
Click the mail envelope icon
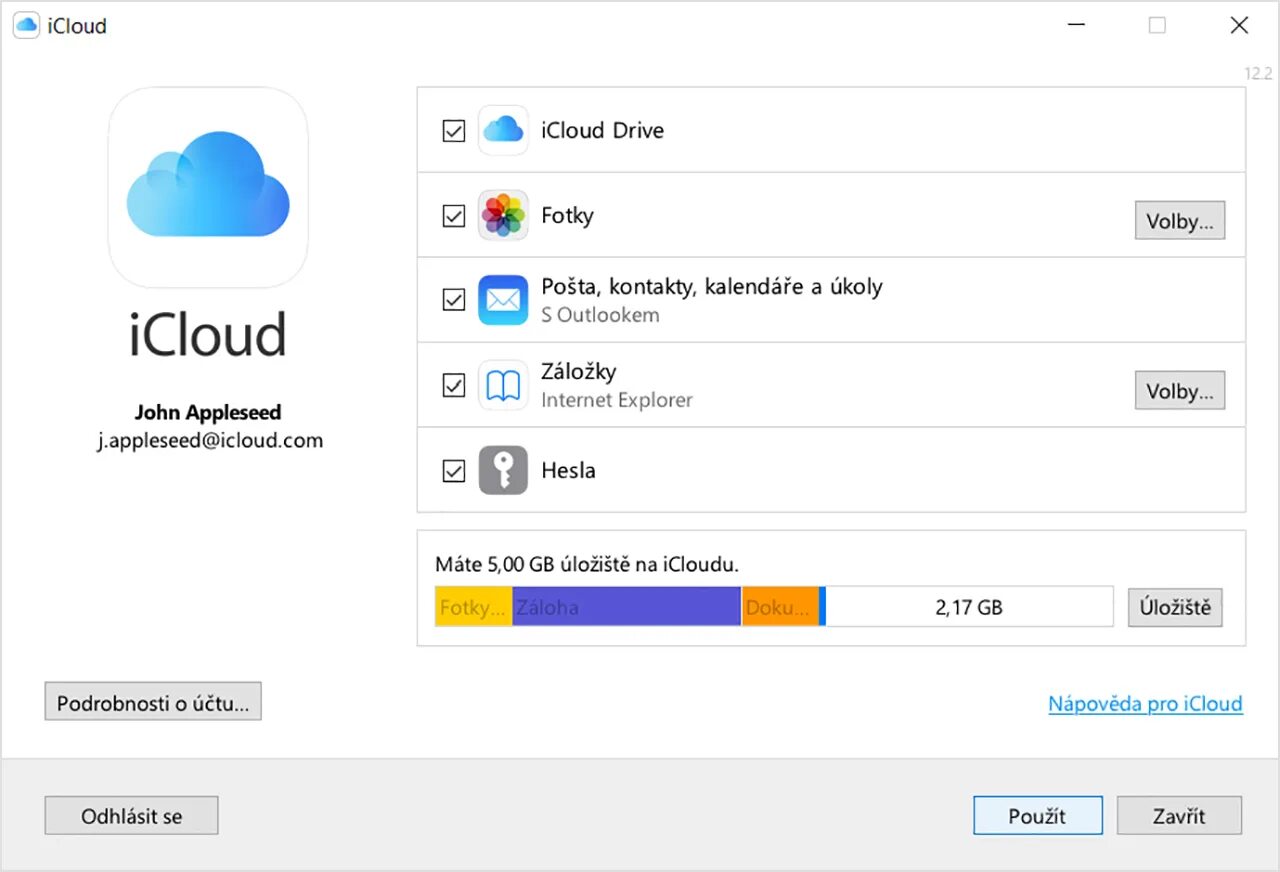click(503, 300)
